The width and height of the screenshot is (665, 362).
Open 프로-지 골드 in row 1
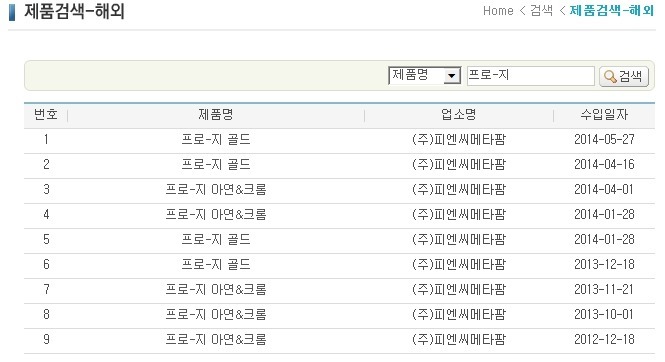point(216,139)
